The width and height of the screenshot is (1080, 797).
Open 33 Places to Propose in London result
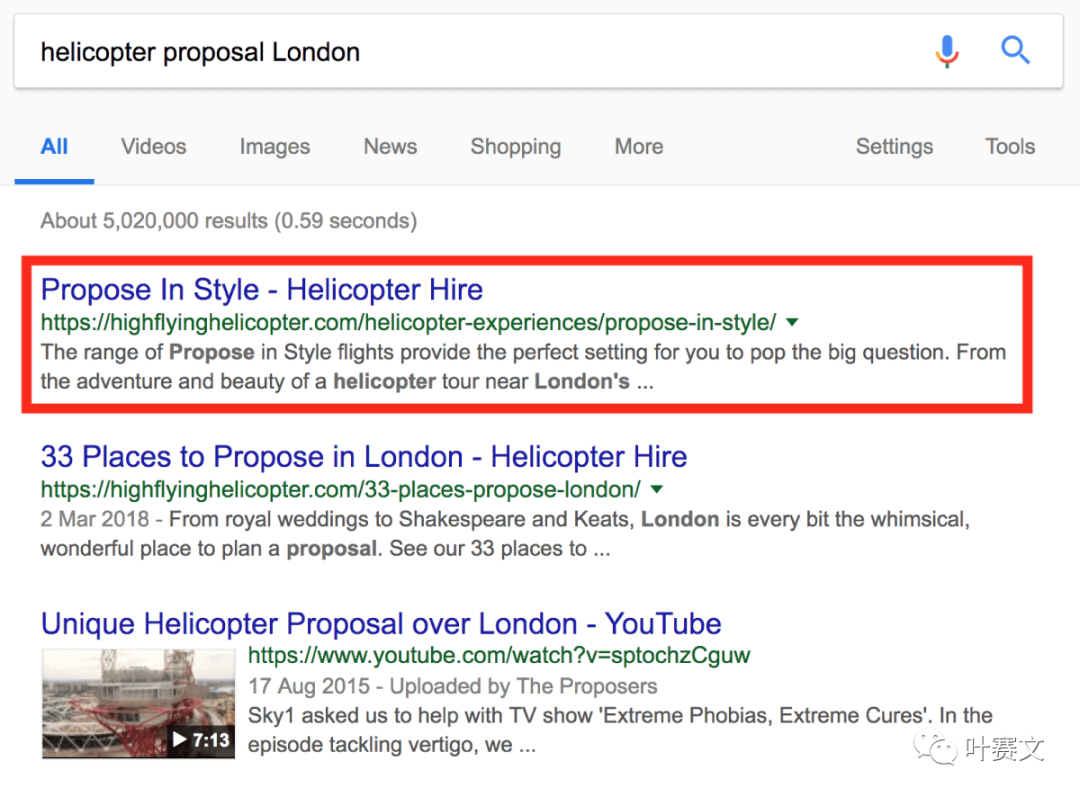364,457
